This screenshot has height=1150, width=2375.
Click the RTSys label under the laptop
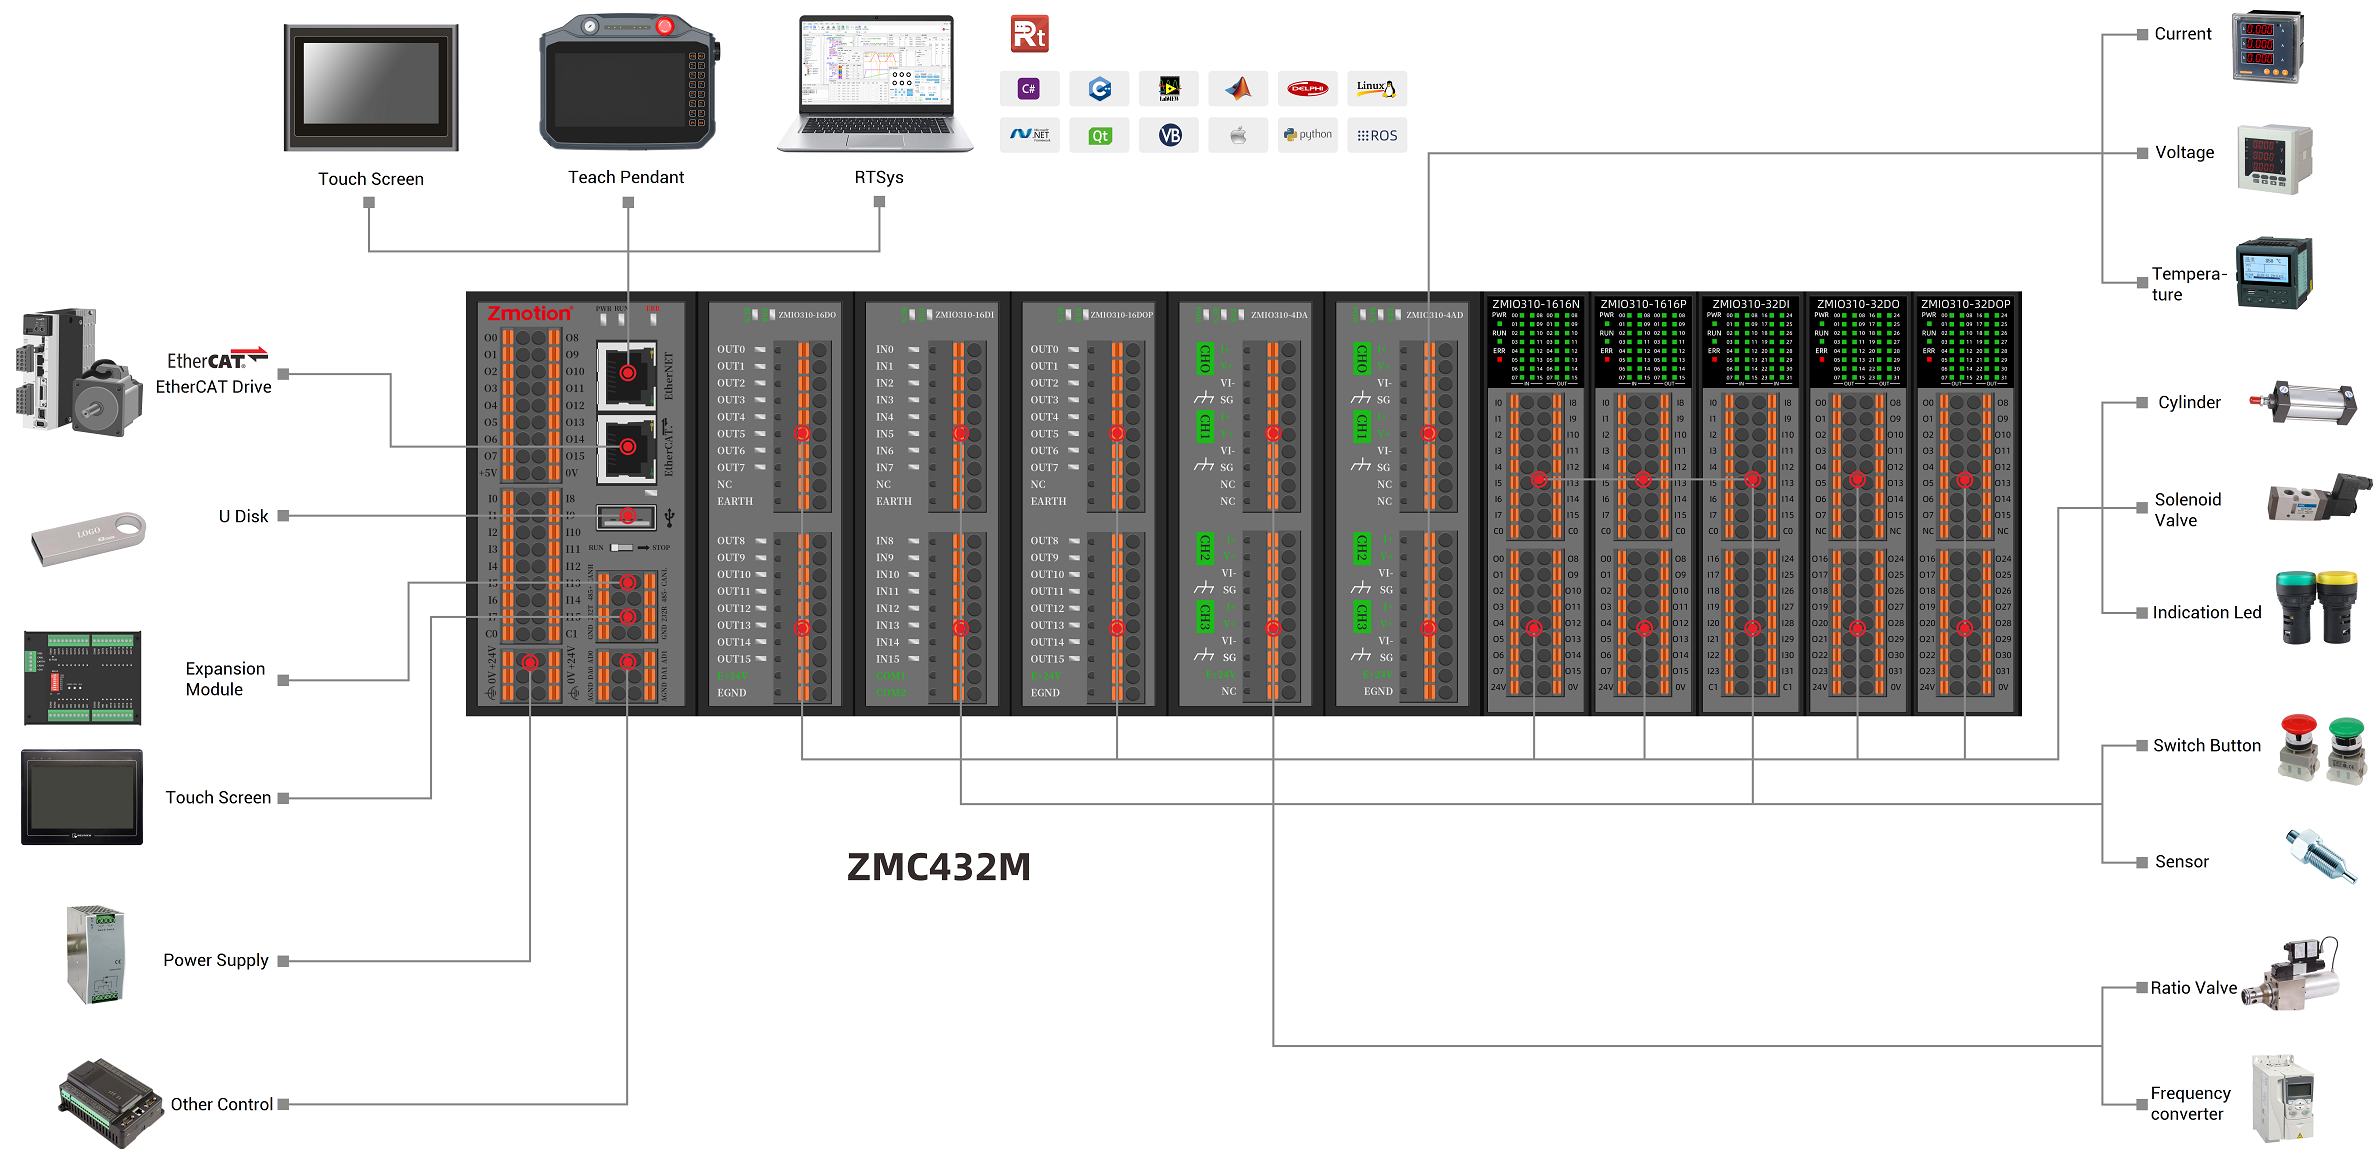pos(879,177)
